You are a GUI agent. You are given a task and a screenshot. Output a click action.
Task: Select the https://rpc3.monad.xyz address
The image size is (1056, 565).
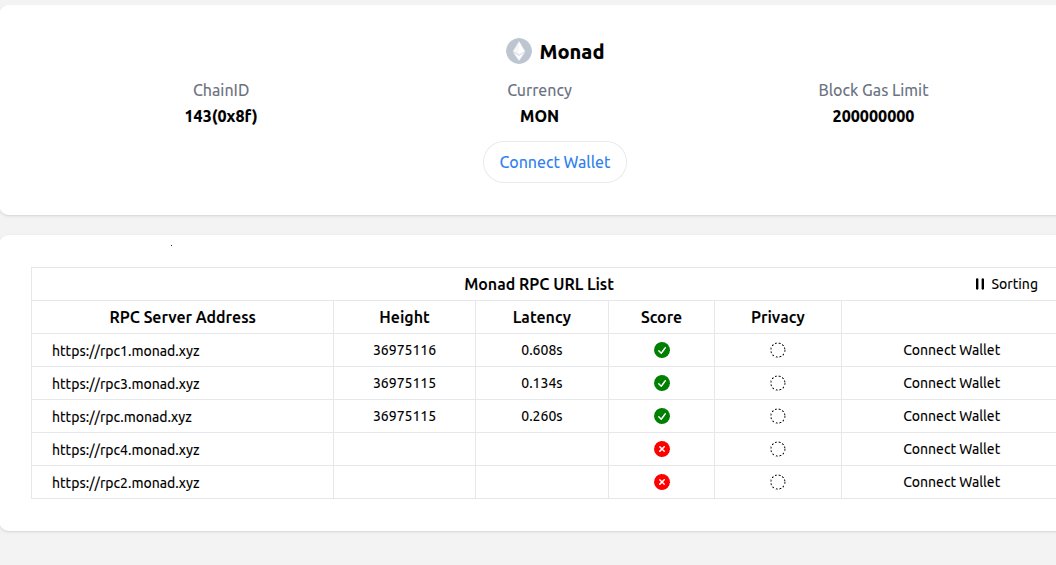click(126, 384)
